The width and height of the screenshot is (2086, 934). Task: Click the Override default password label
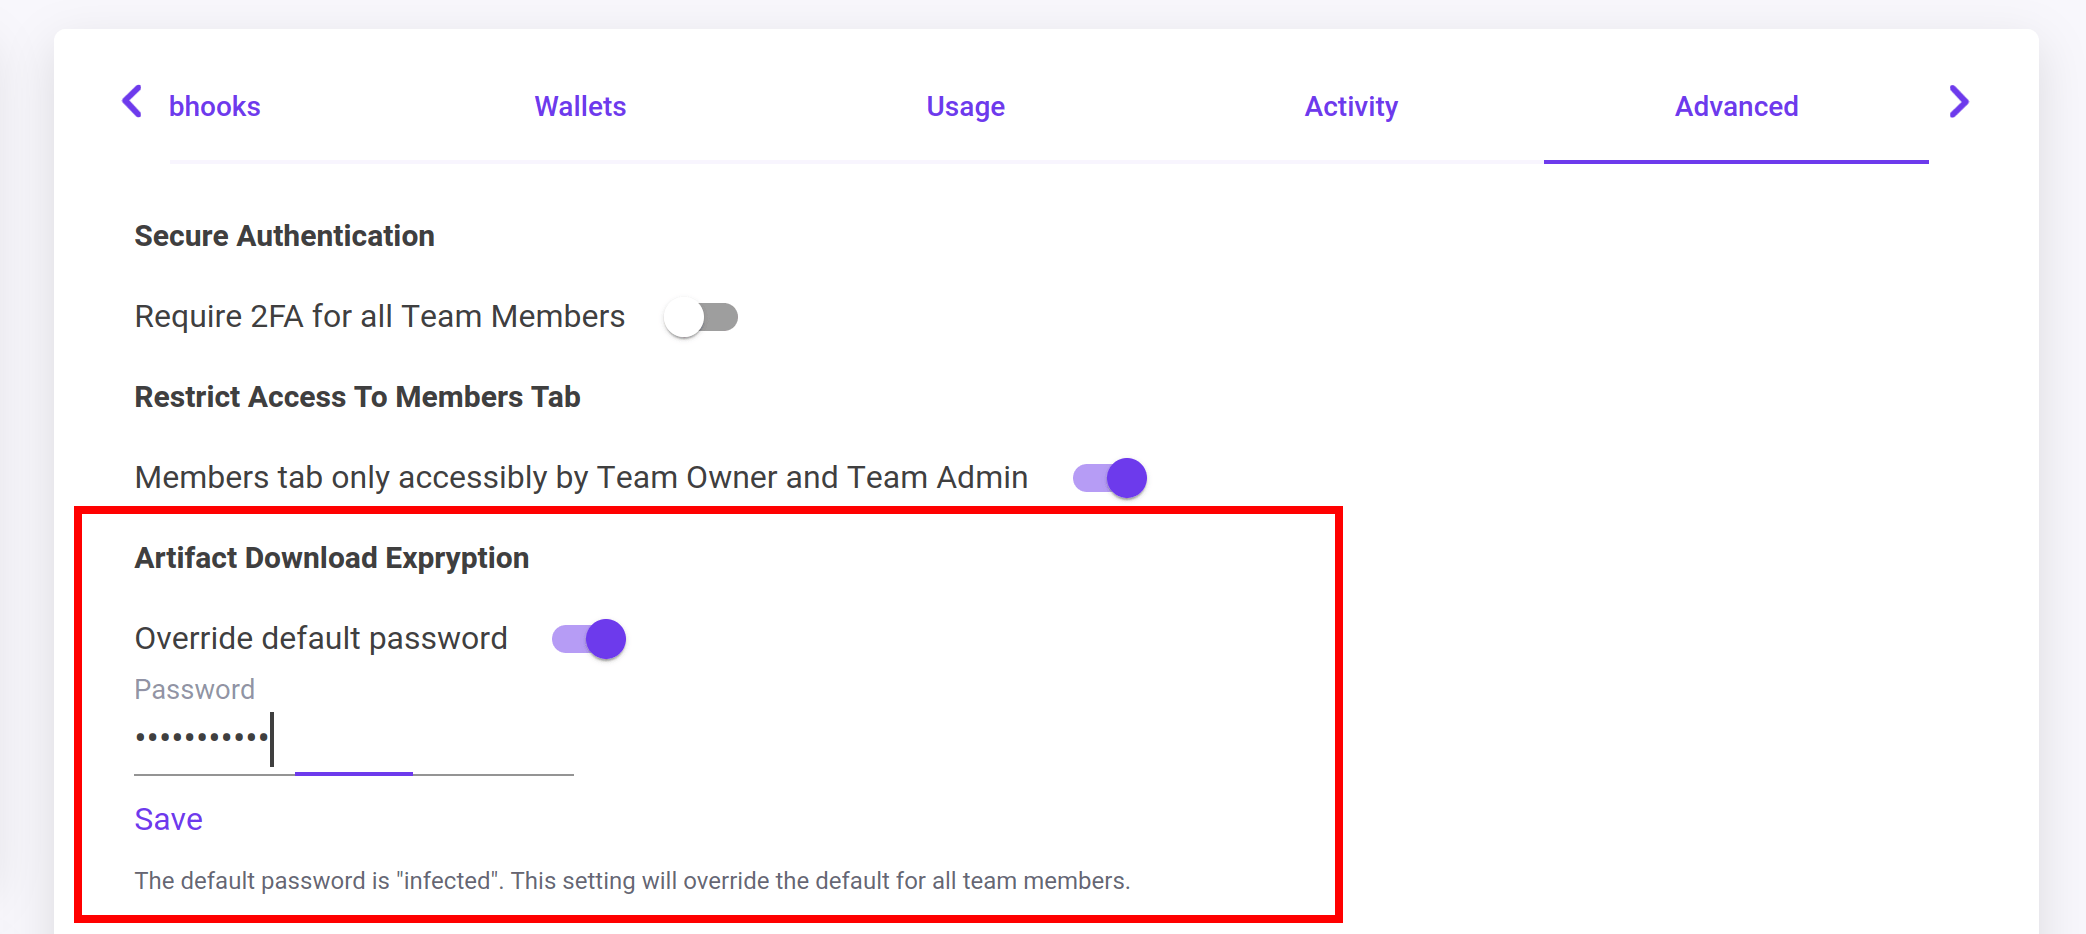[x=321, y=639]
